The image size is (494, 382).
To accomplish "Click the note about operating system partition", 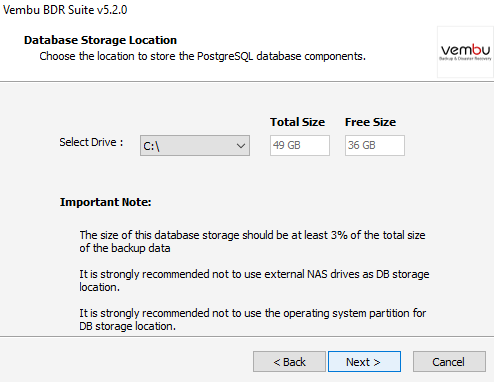I will (x=253, y=319).
